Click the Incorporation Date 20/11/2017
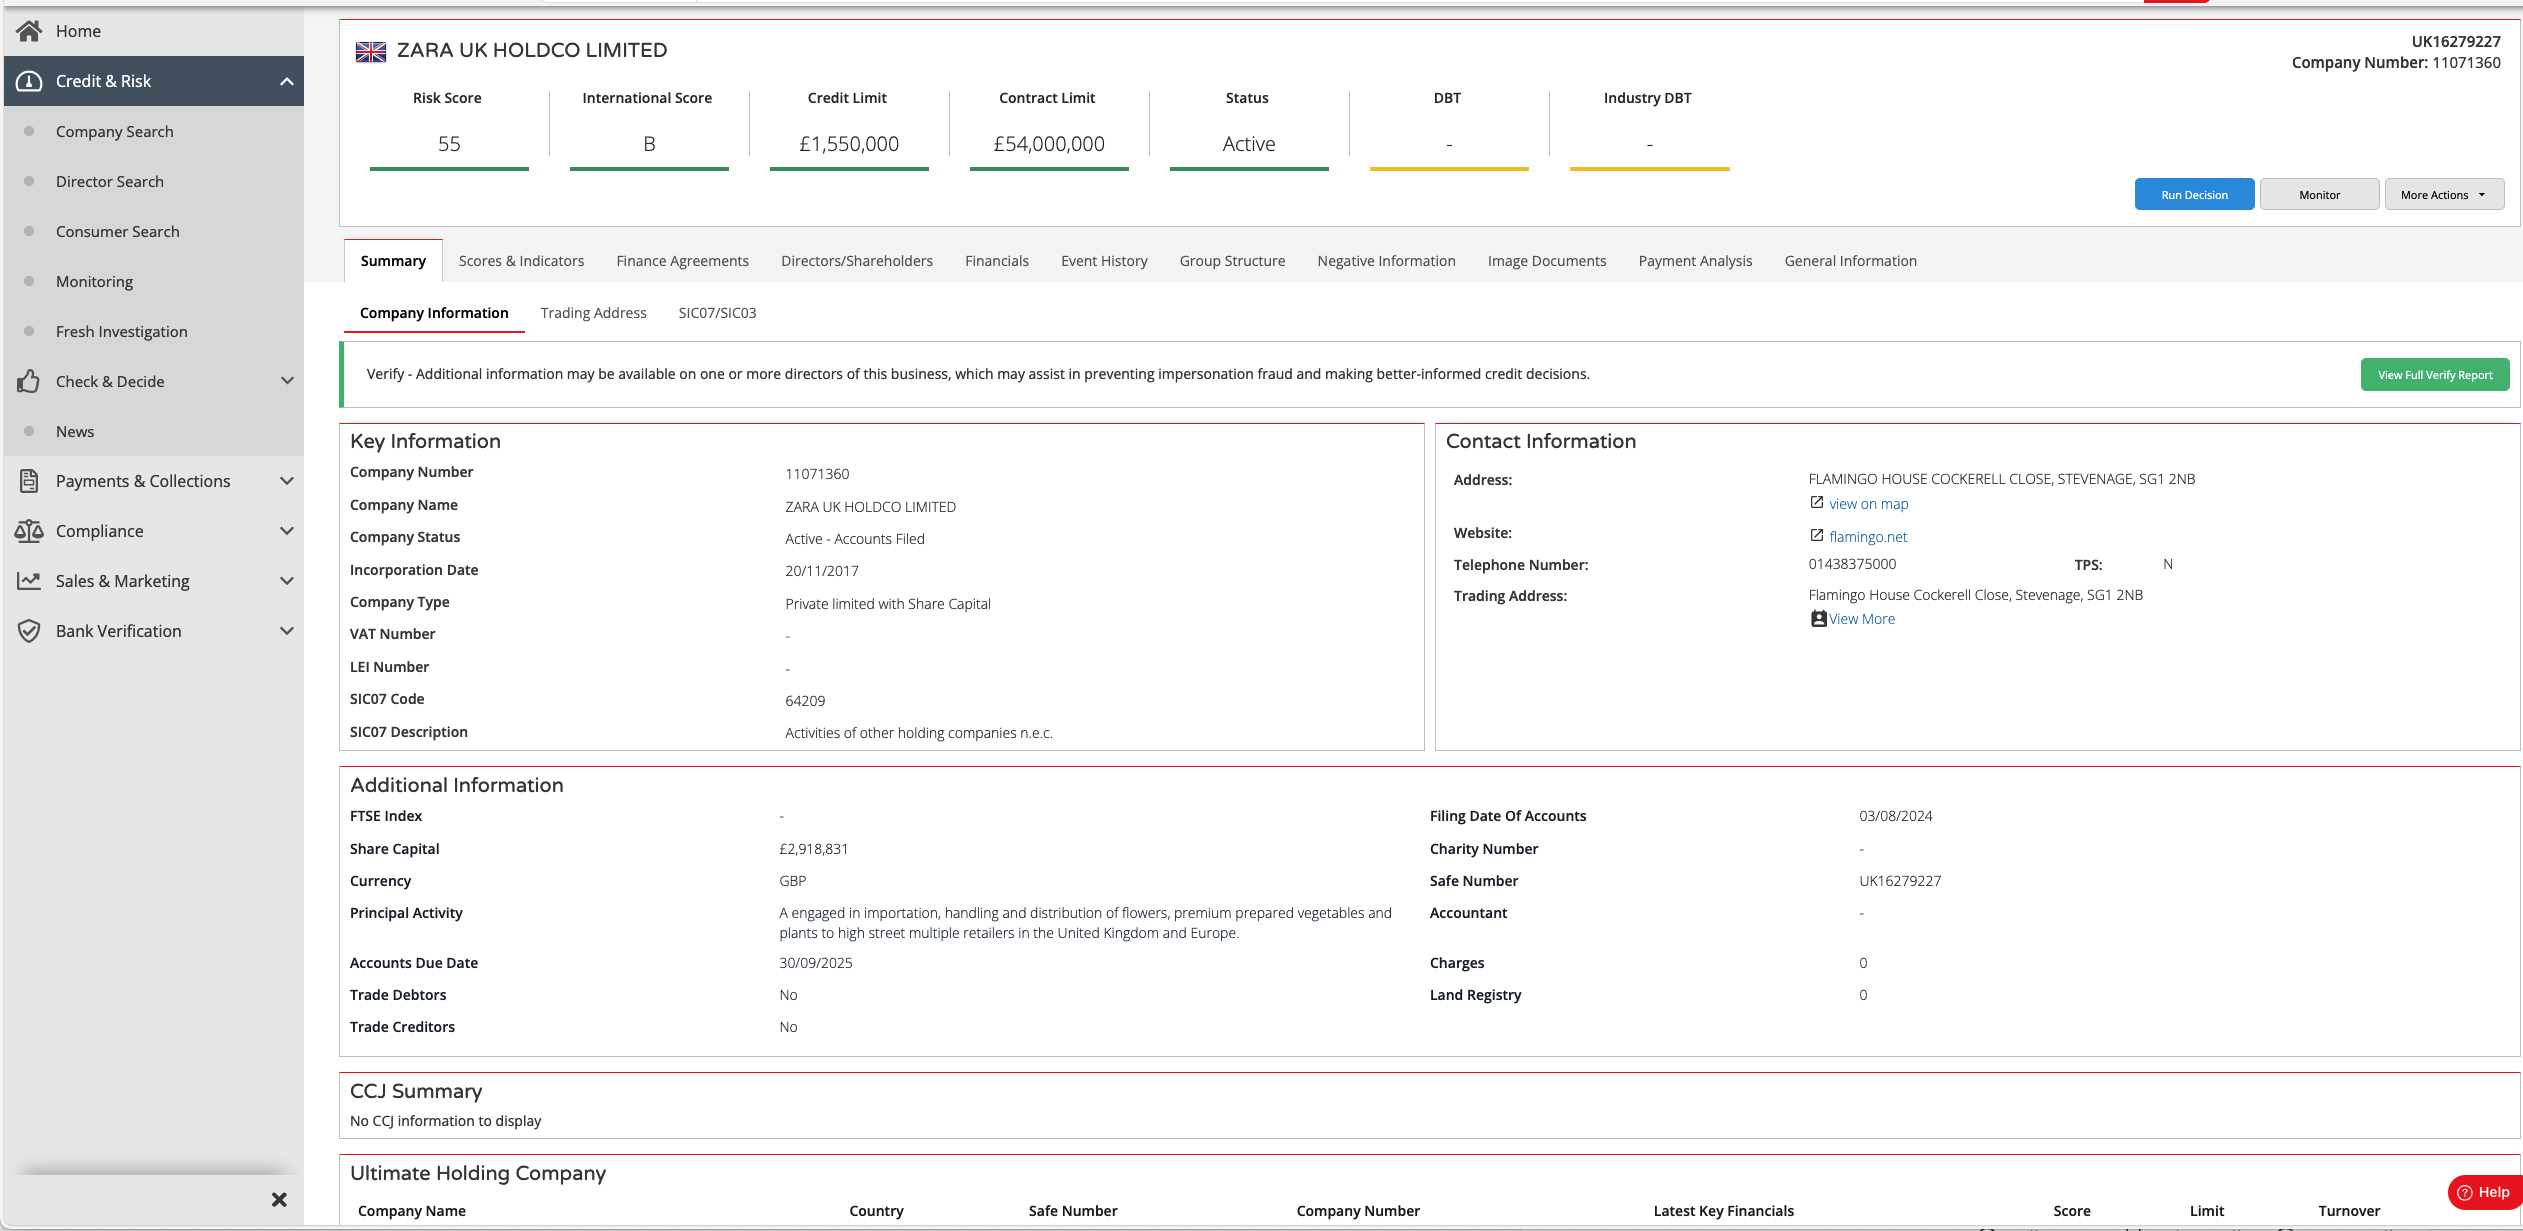This screenshot has width=2523, height=1231. 822,571
